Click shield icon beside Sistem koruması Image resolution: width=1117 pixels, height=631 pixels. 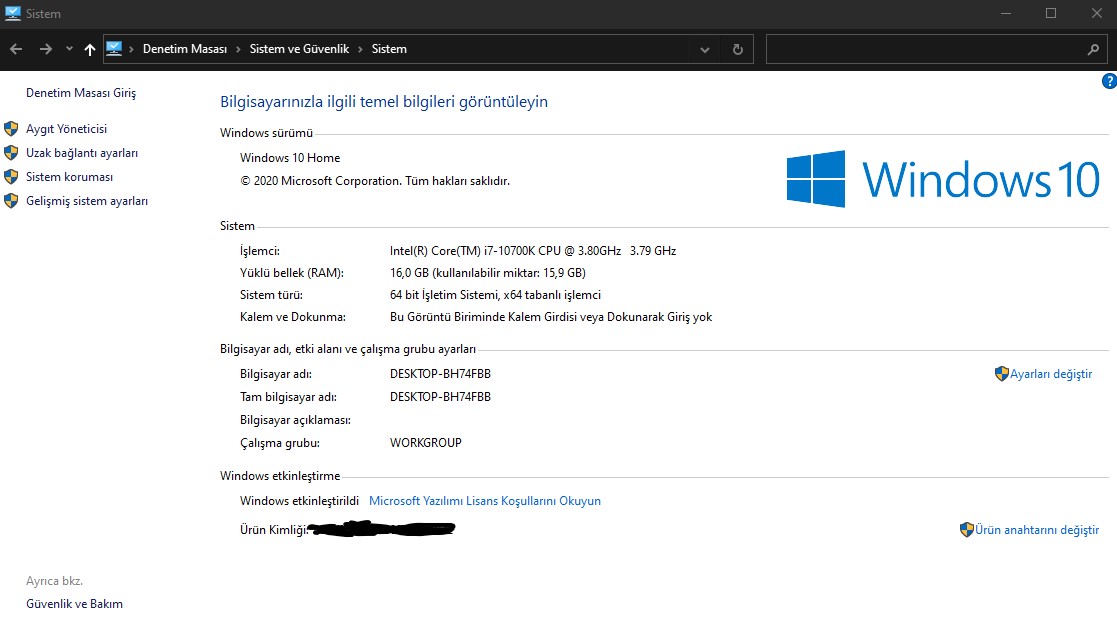pos(11,177)
